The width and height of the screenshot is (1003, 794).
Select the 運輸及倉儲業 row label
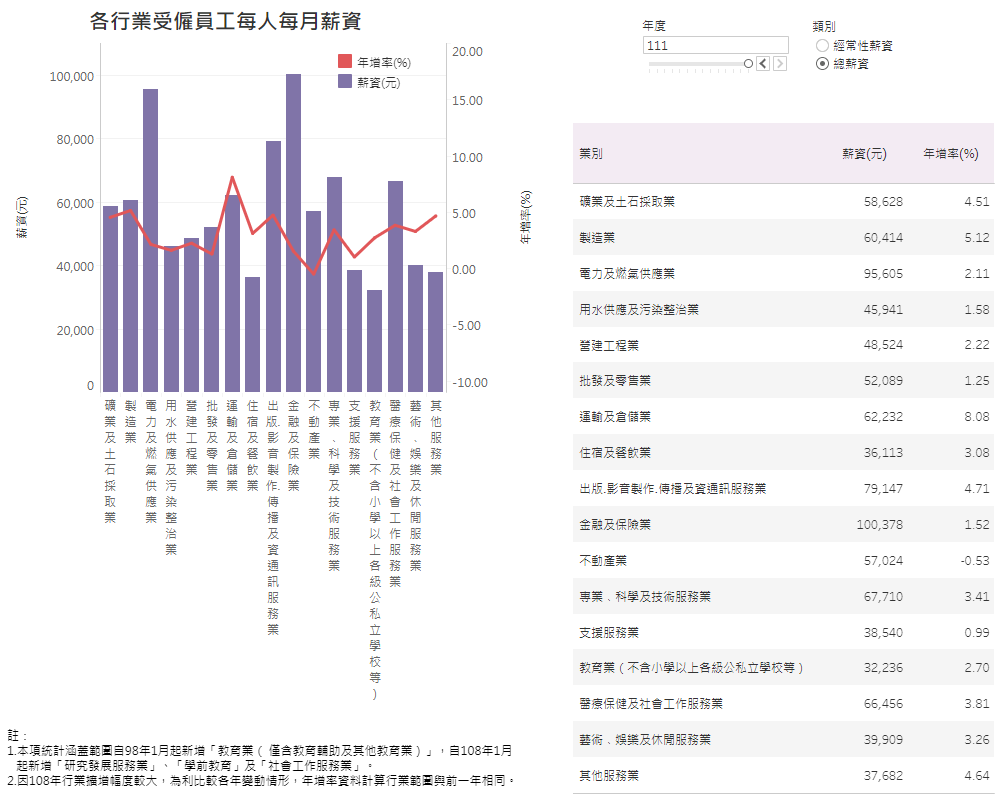[x=615, y=417]
